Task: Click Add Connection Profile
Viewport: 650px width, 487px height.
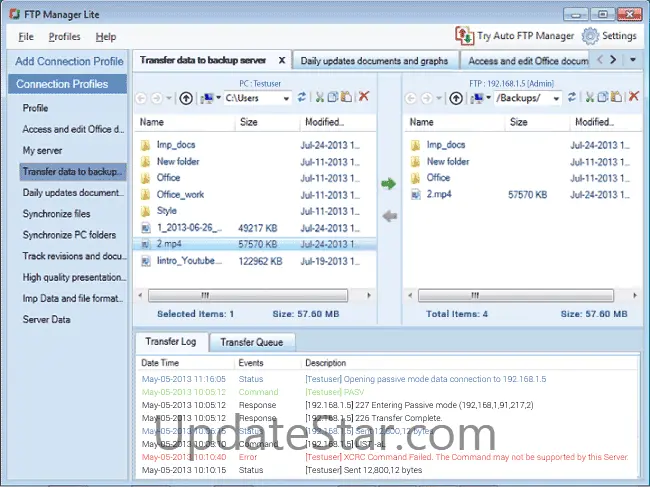Action: pyautogui.click(x=69, y=61)
